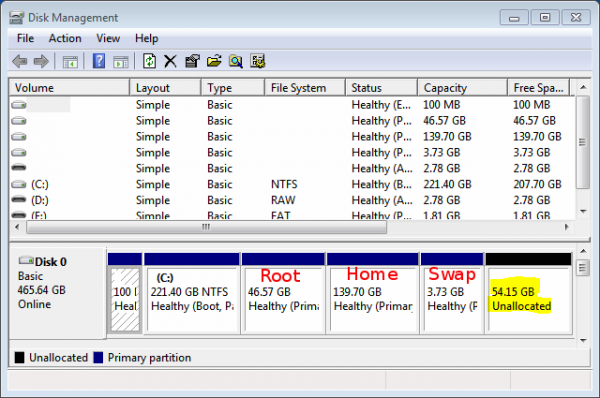The width and height of the screenshot is (600, 398).
Task: Click the (C:) volume name in list
Action: point(40,185)
